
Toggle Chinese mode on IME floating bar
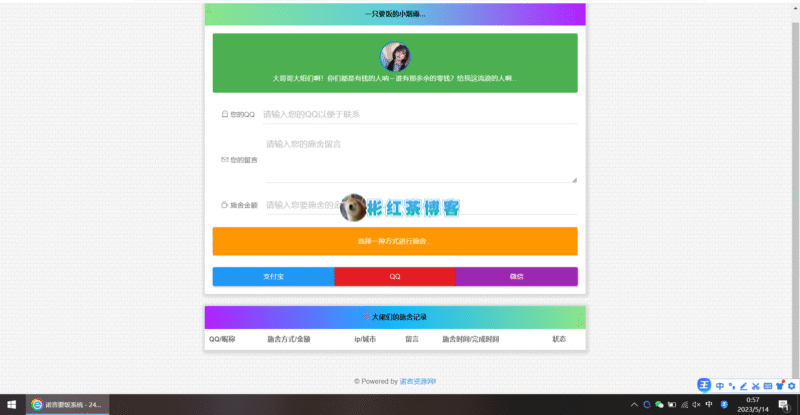(720, 386)
